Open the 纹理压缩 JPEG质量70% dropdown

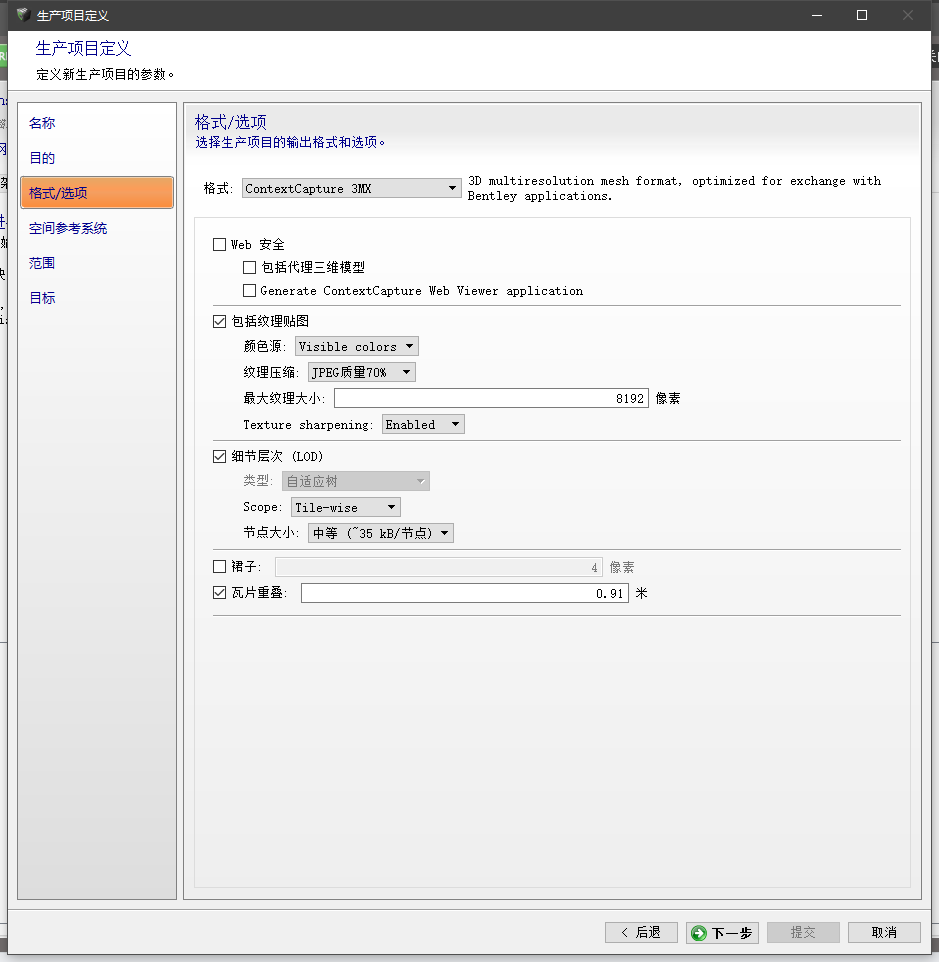pyautogui.click(x=361, y=372)
